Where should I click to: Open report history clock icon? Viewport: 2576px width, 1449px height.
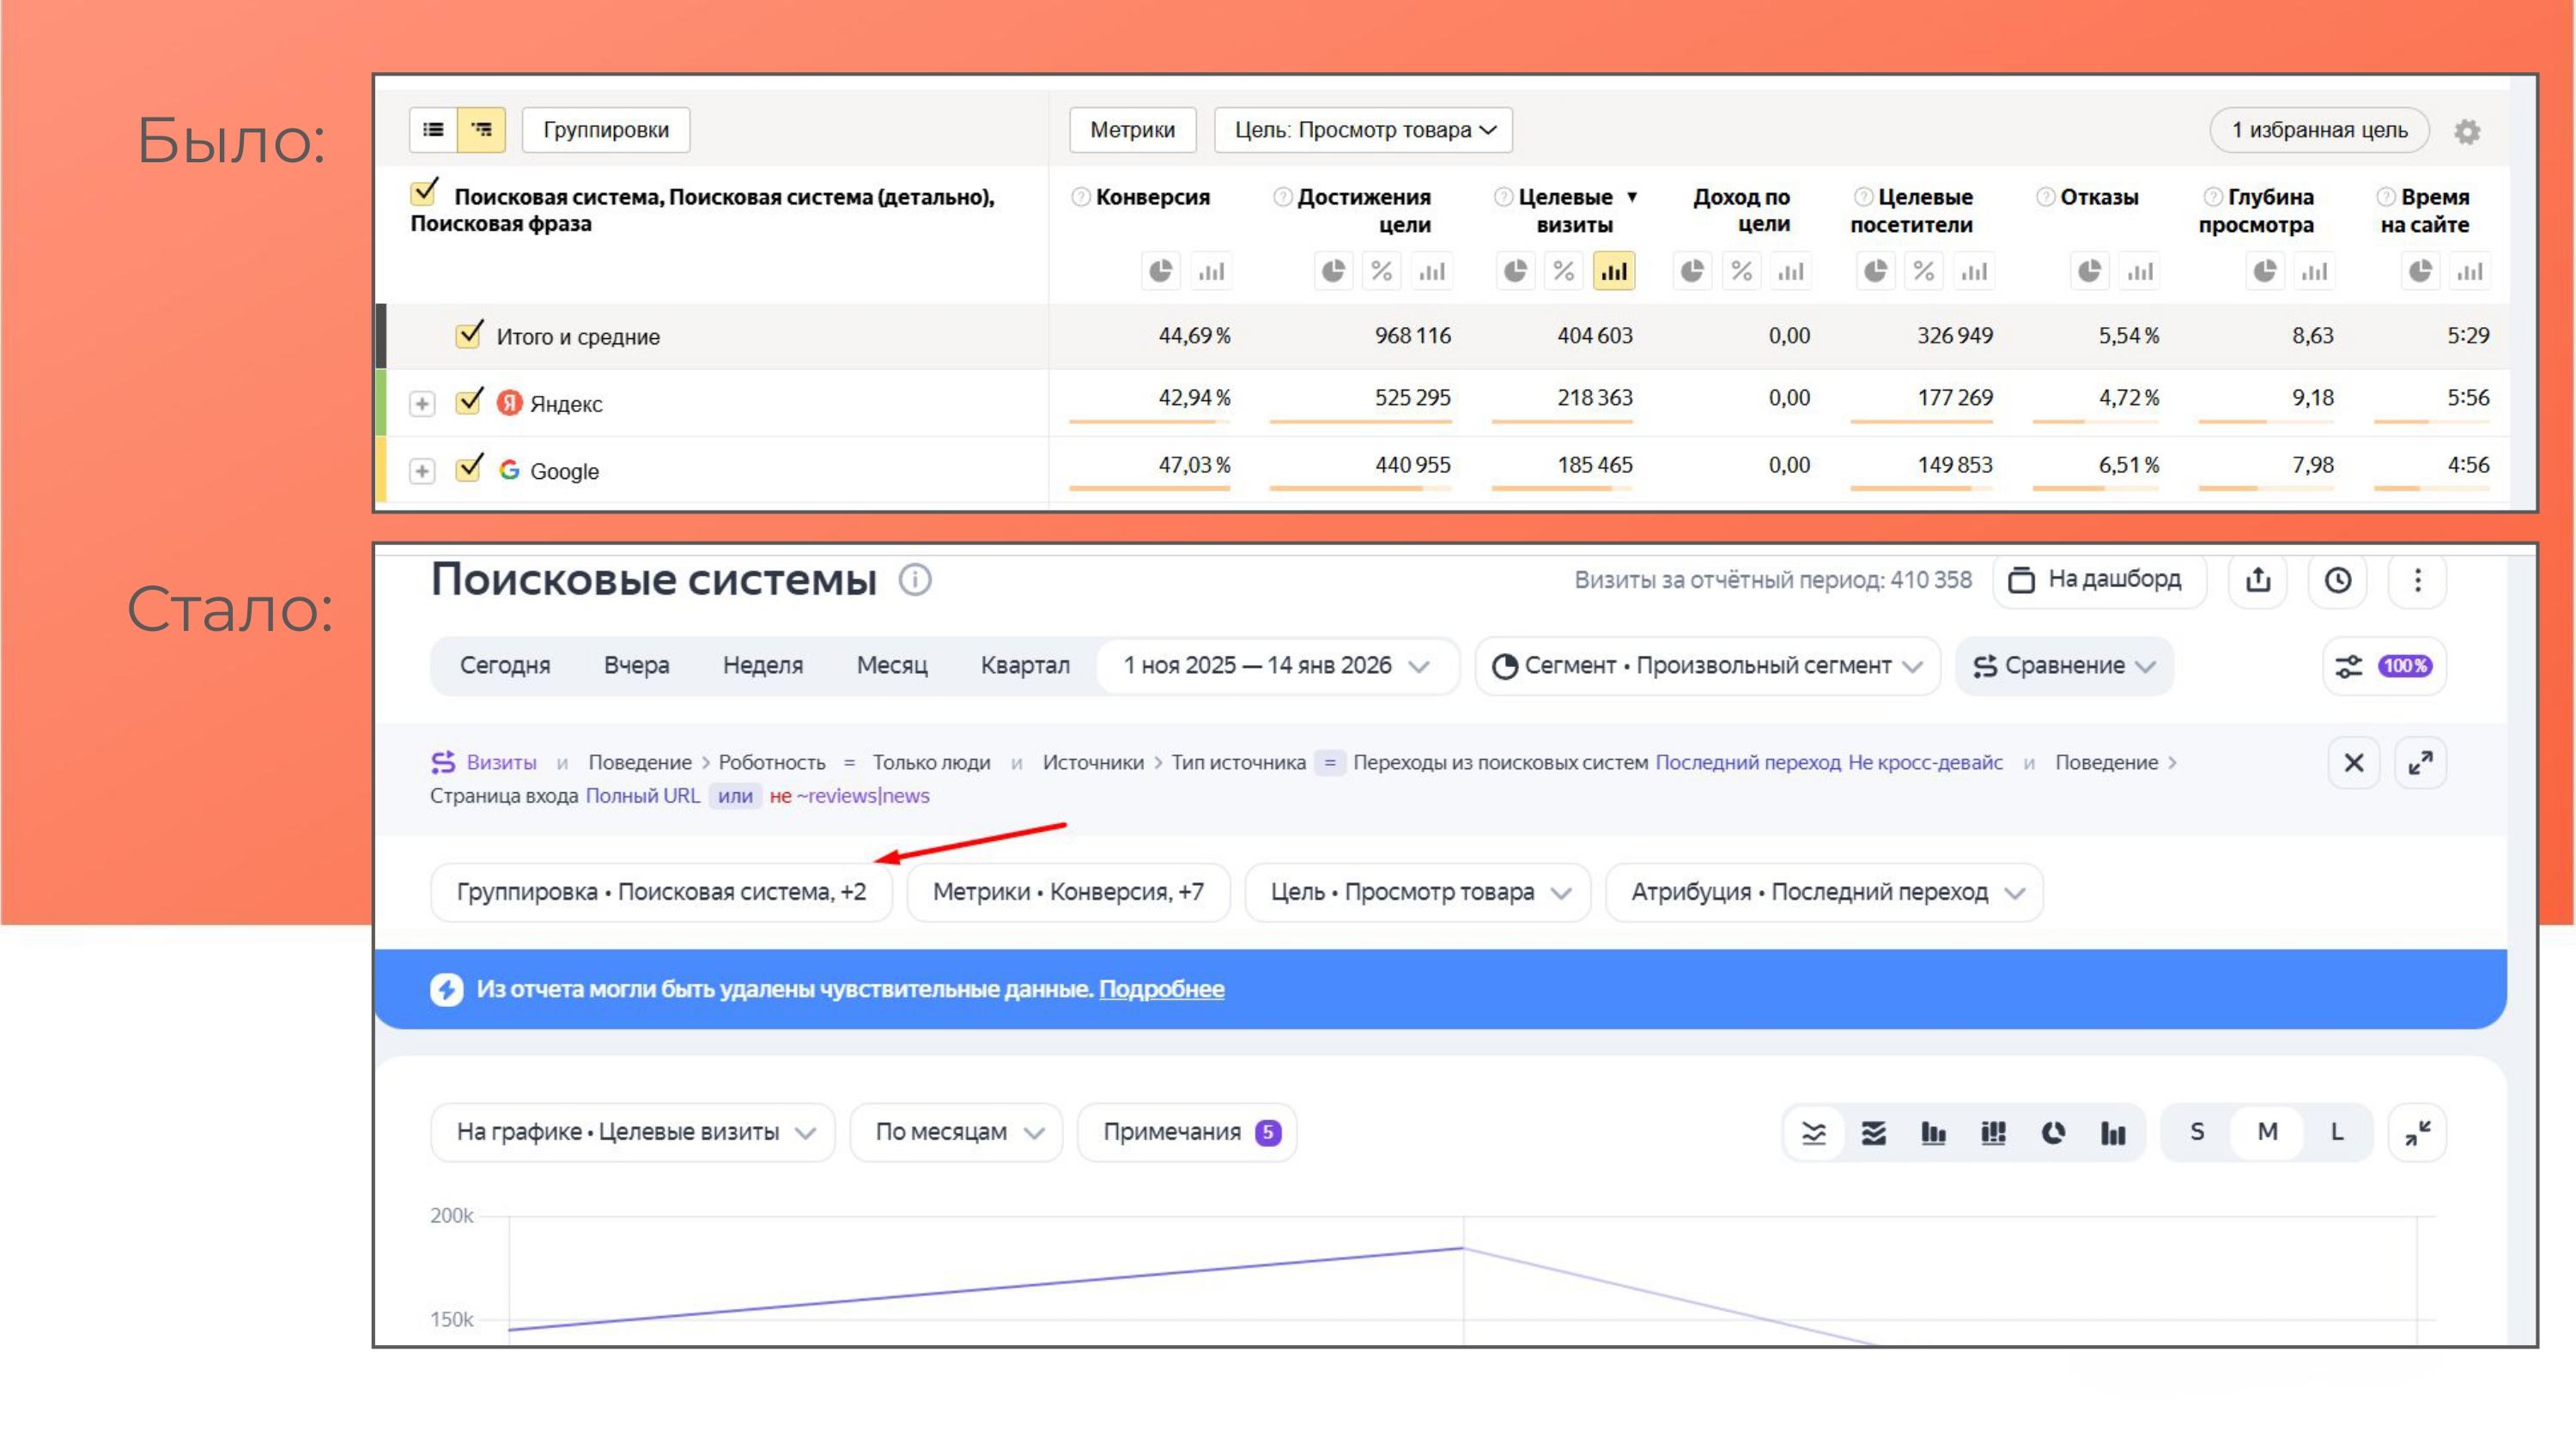[2337, 580]
